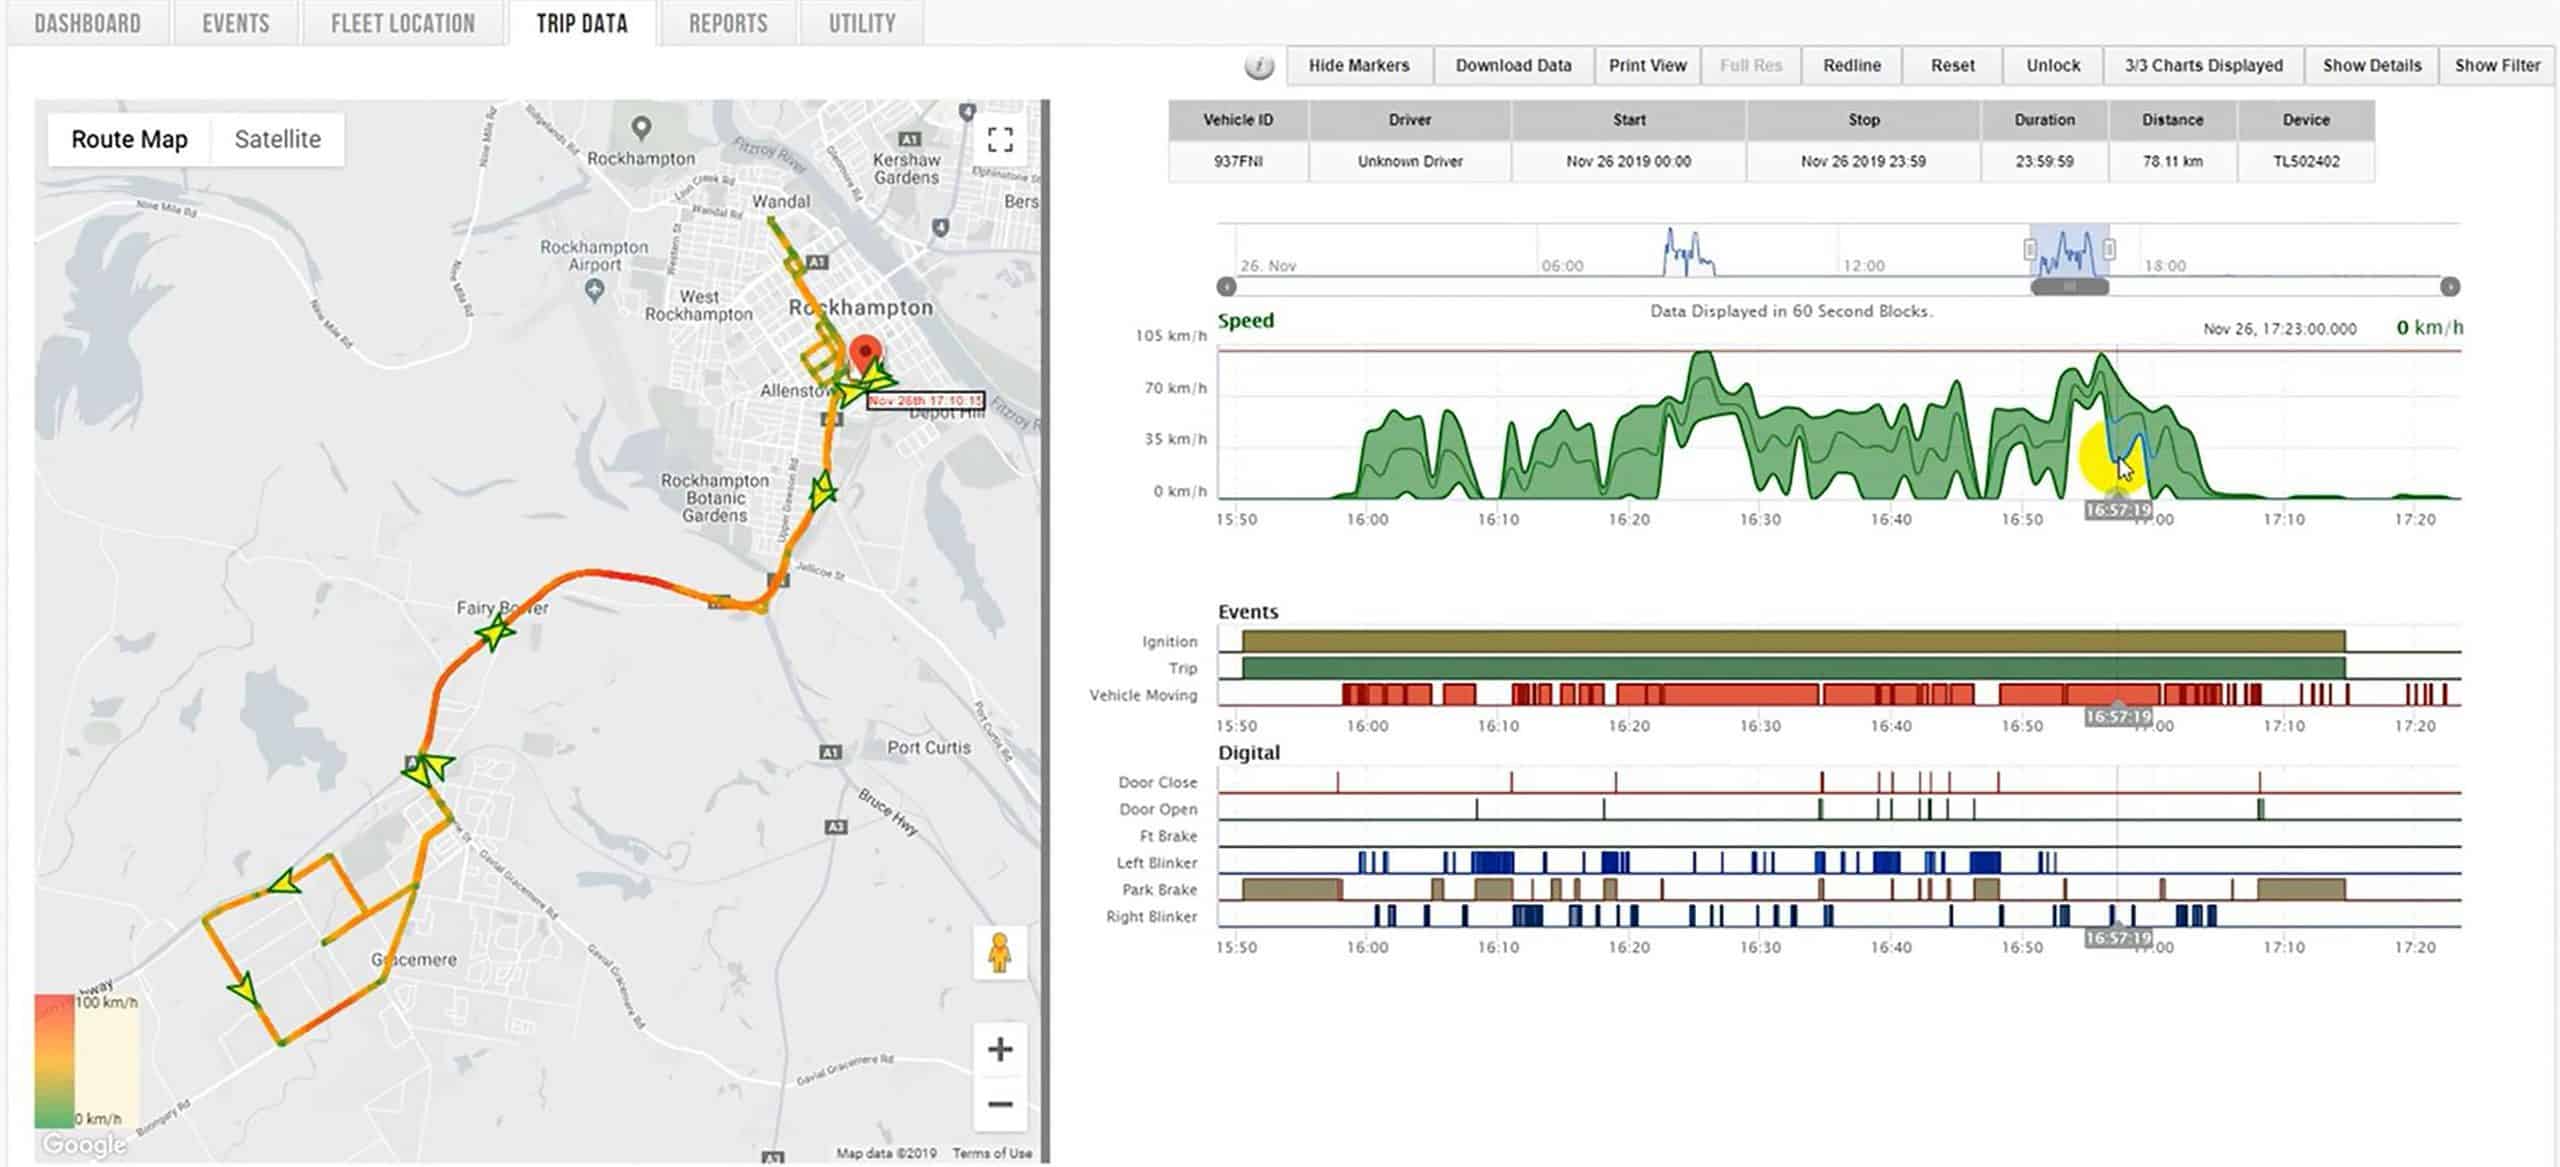Image resolution: width=2560 pixels, height=1167 pixels.
Task: Click the timeline range scrollbar handle
Action: (x=2069, y=287)
